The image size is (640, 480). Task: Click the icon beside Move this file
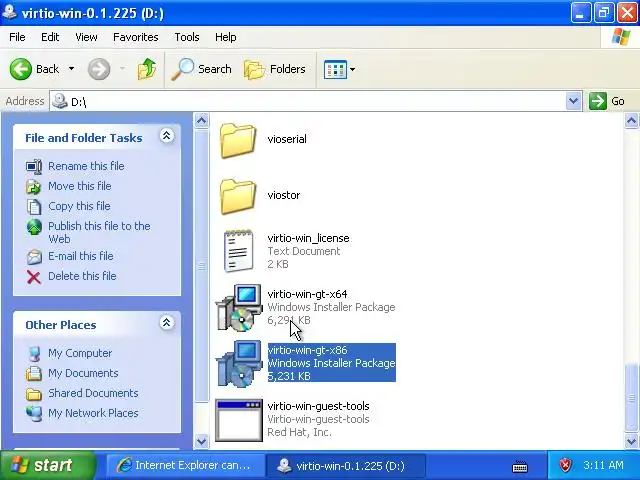point(34,187)
